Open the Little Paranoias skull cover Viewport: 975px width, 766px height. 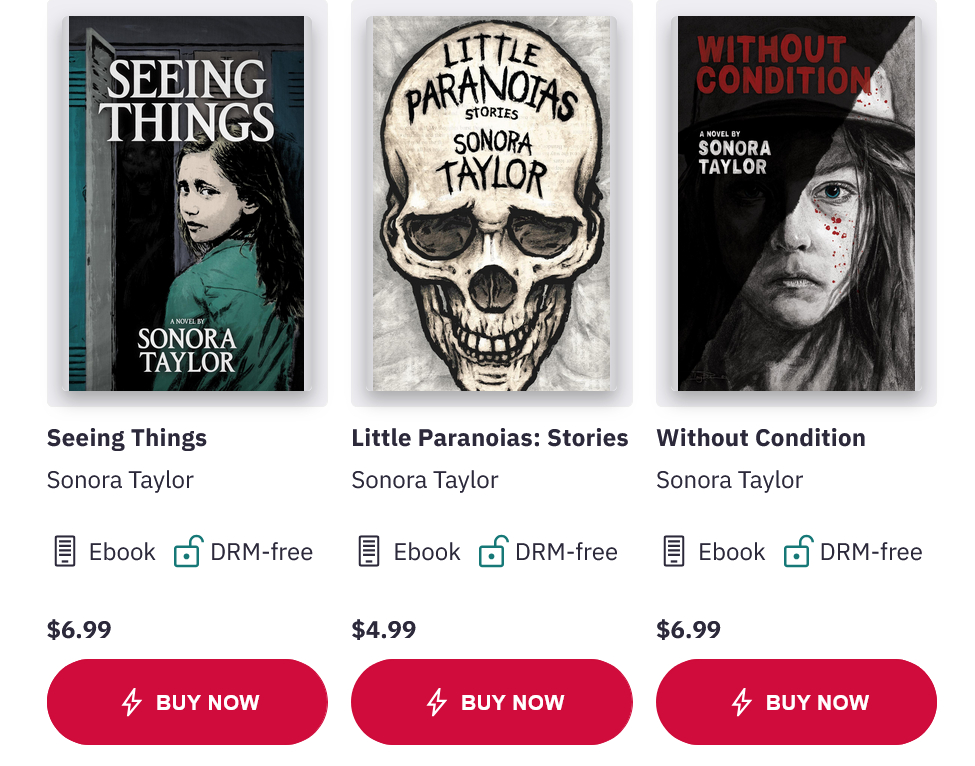tap(492, 203)
